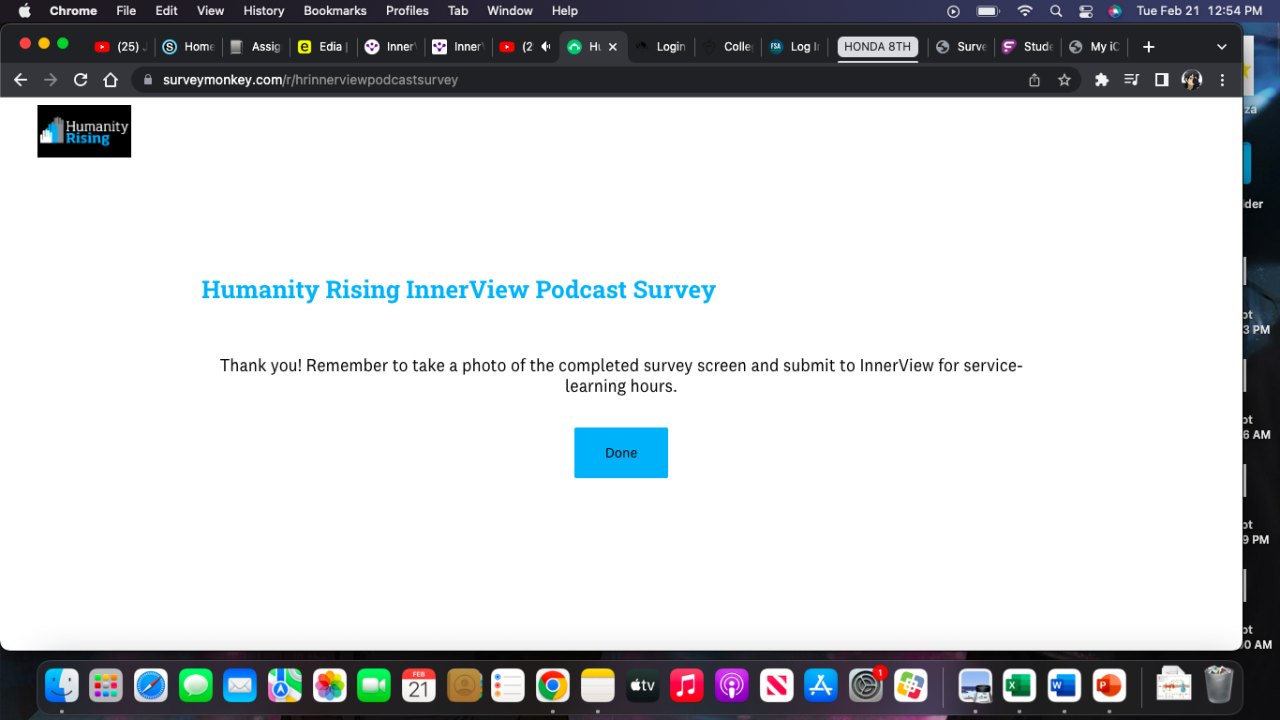Go back to the previous page
Image resolution: width=1280 pixels, height=720 pixels.
tap(20, 80)
